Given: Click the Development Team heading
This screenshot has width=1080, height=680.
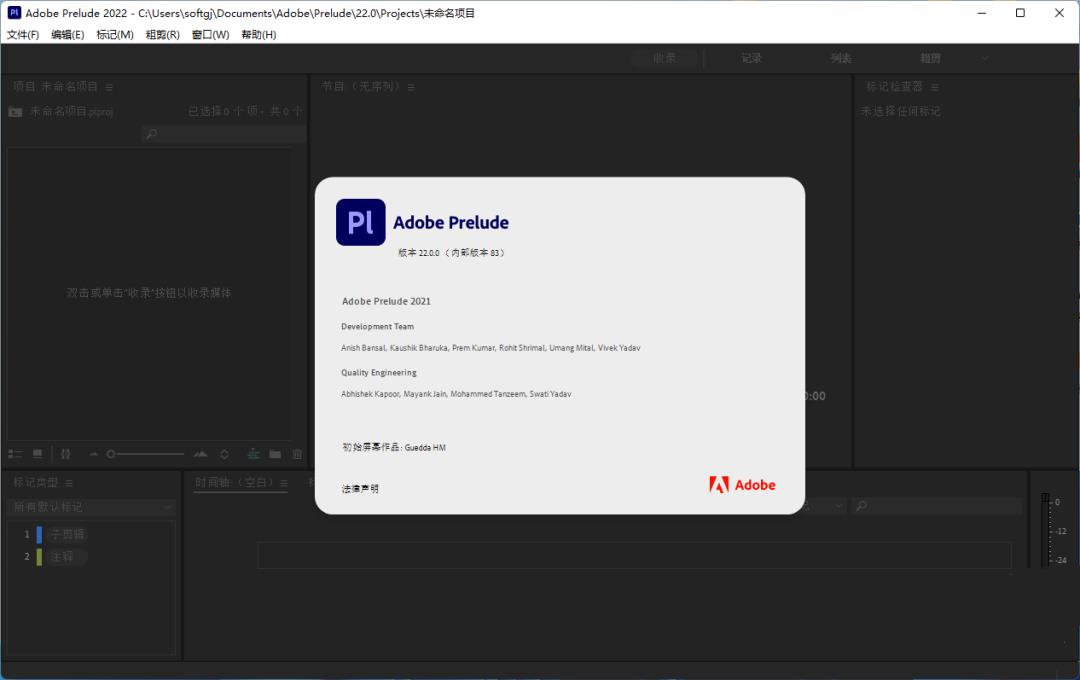Looking at the screenshot, I should 377,327.
